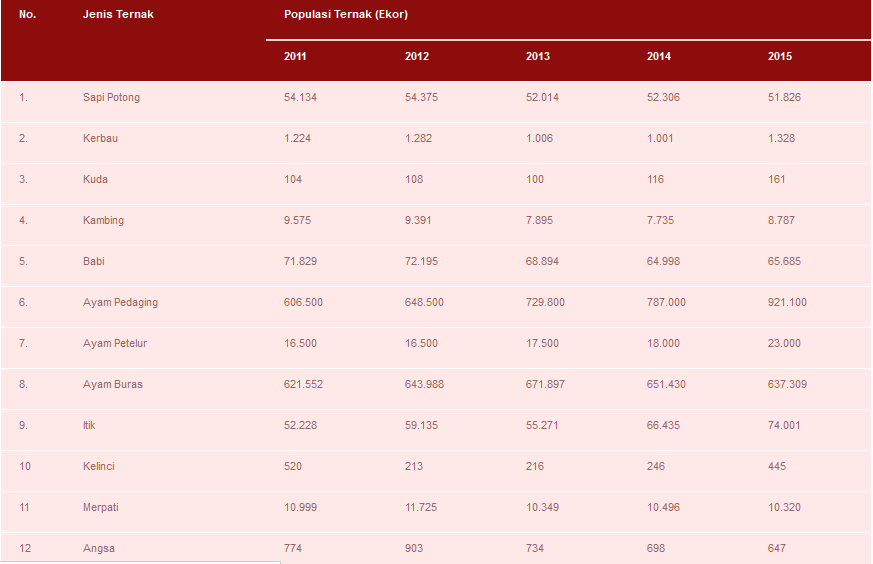
Task: Select Babi 2011 value 71.829
Action: click(x=300, y=261)
